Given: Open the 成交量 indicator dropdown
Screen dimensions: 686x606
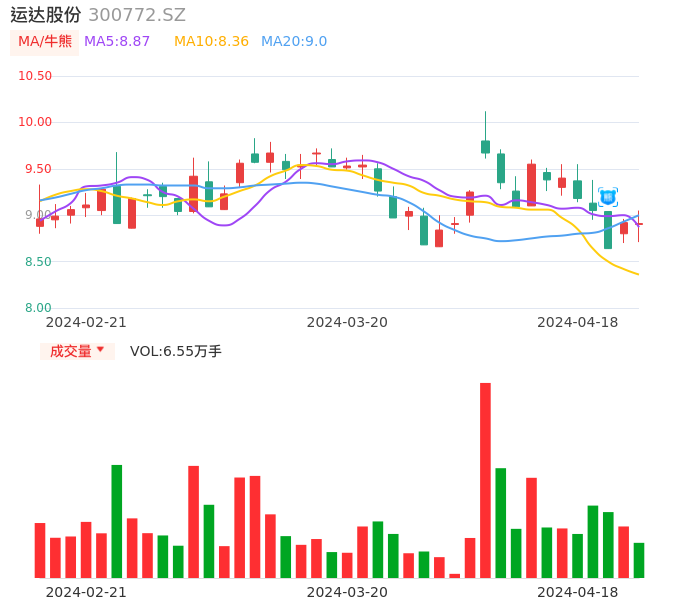Looking at the screenshot, I should click(71, 351).
